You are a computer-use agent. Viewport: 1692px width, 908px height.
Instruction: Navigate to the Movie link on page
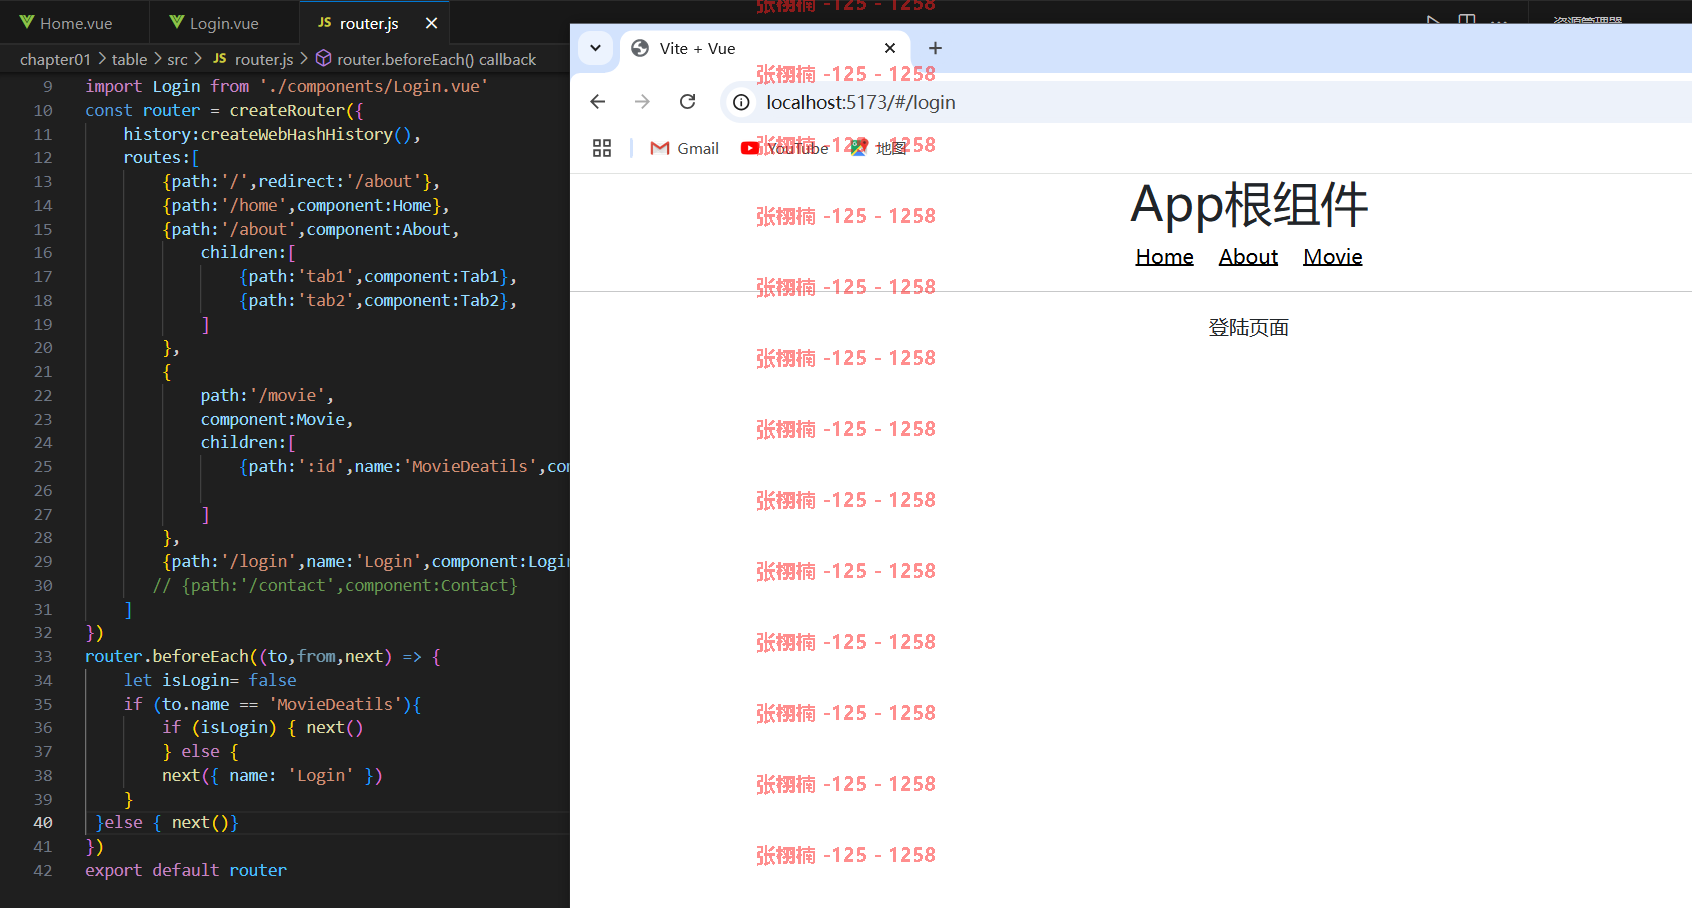click(1332, 257)
